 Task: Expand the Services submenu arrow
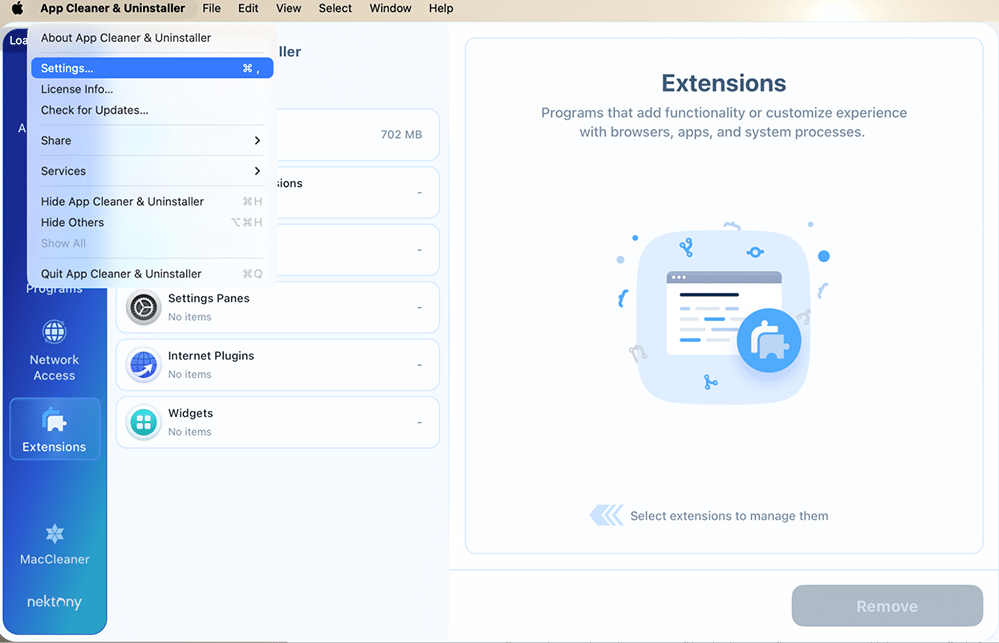tap(257, 171)
